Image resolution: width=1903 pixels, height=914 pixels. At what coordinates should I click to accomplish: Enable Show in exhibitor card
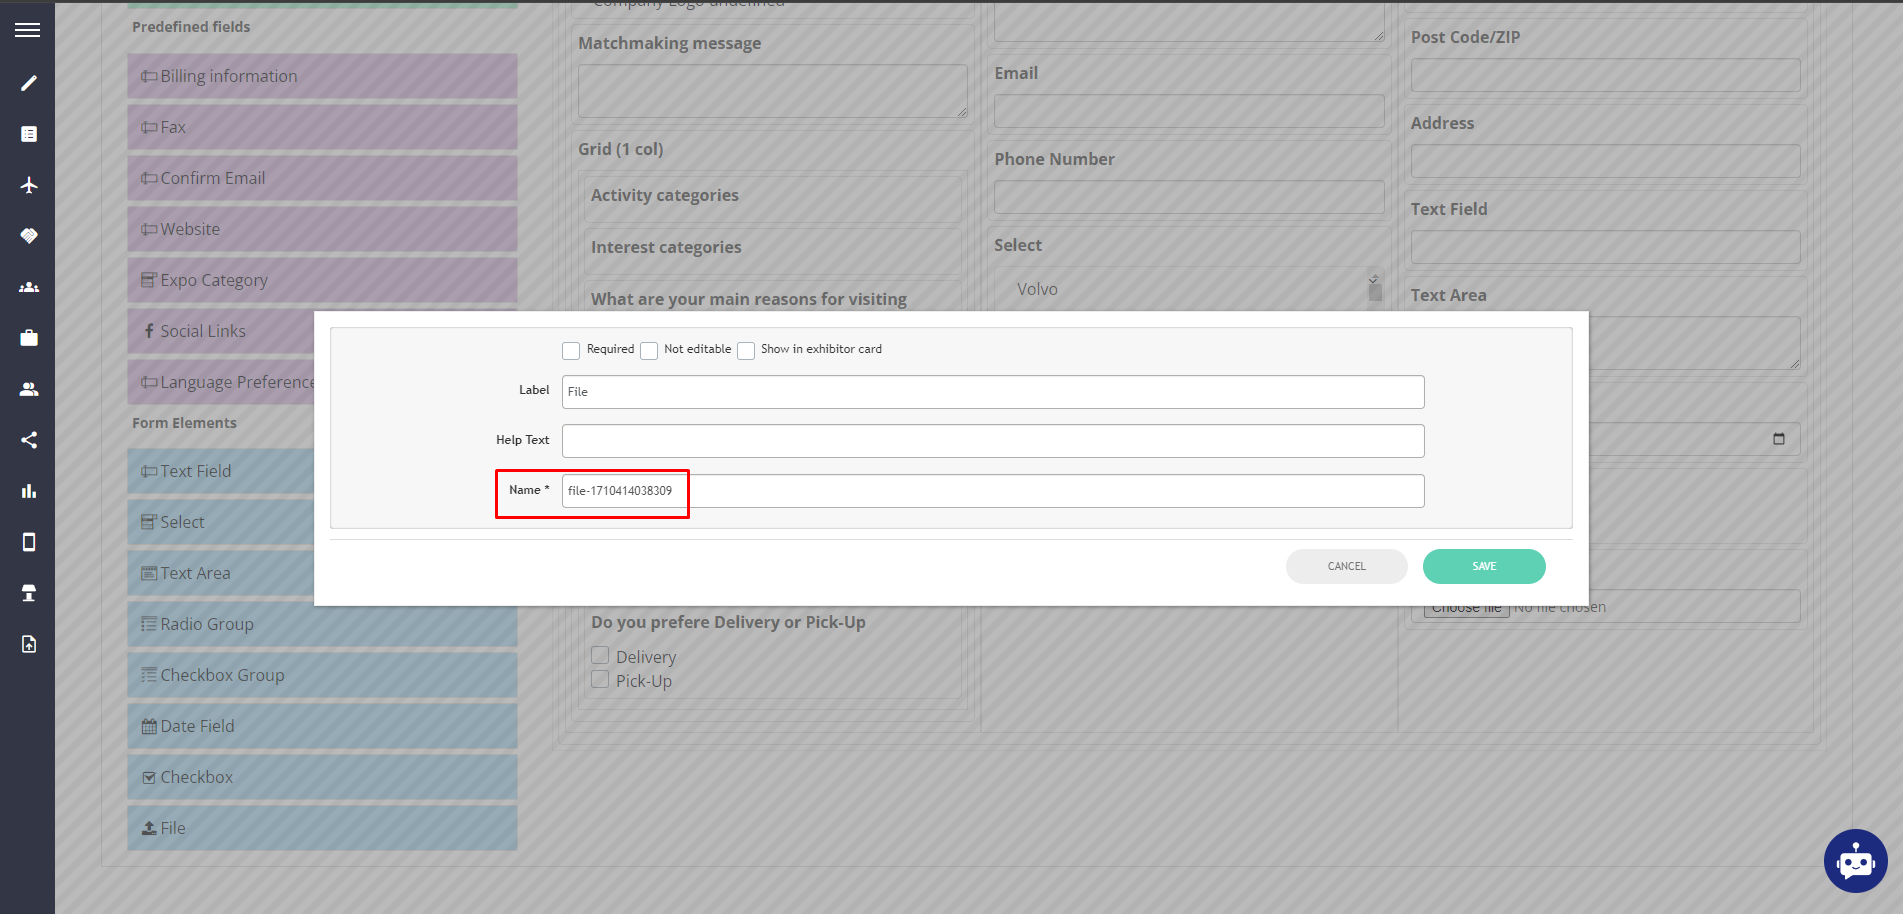coord(746,350)
